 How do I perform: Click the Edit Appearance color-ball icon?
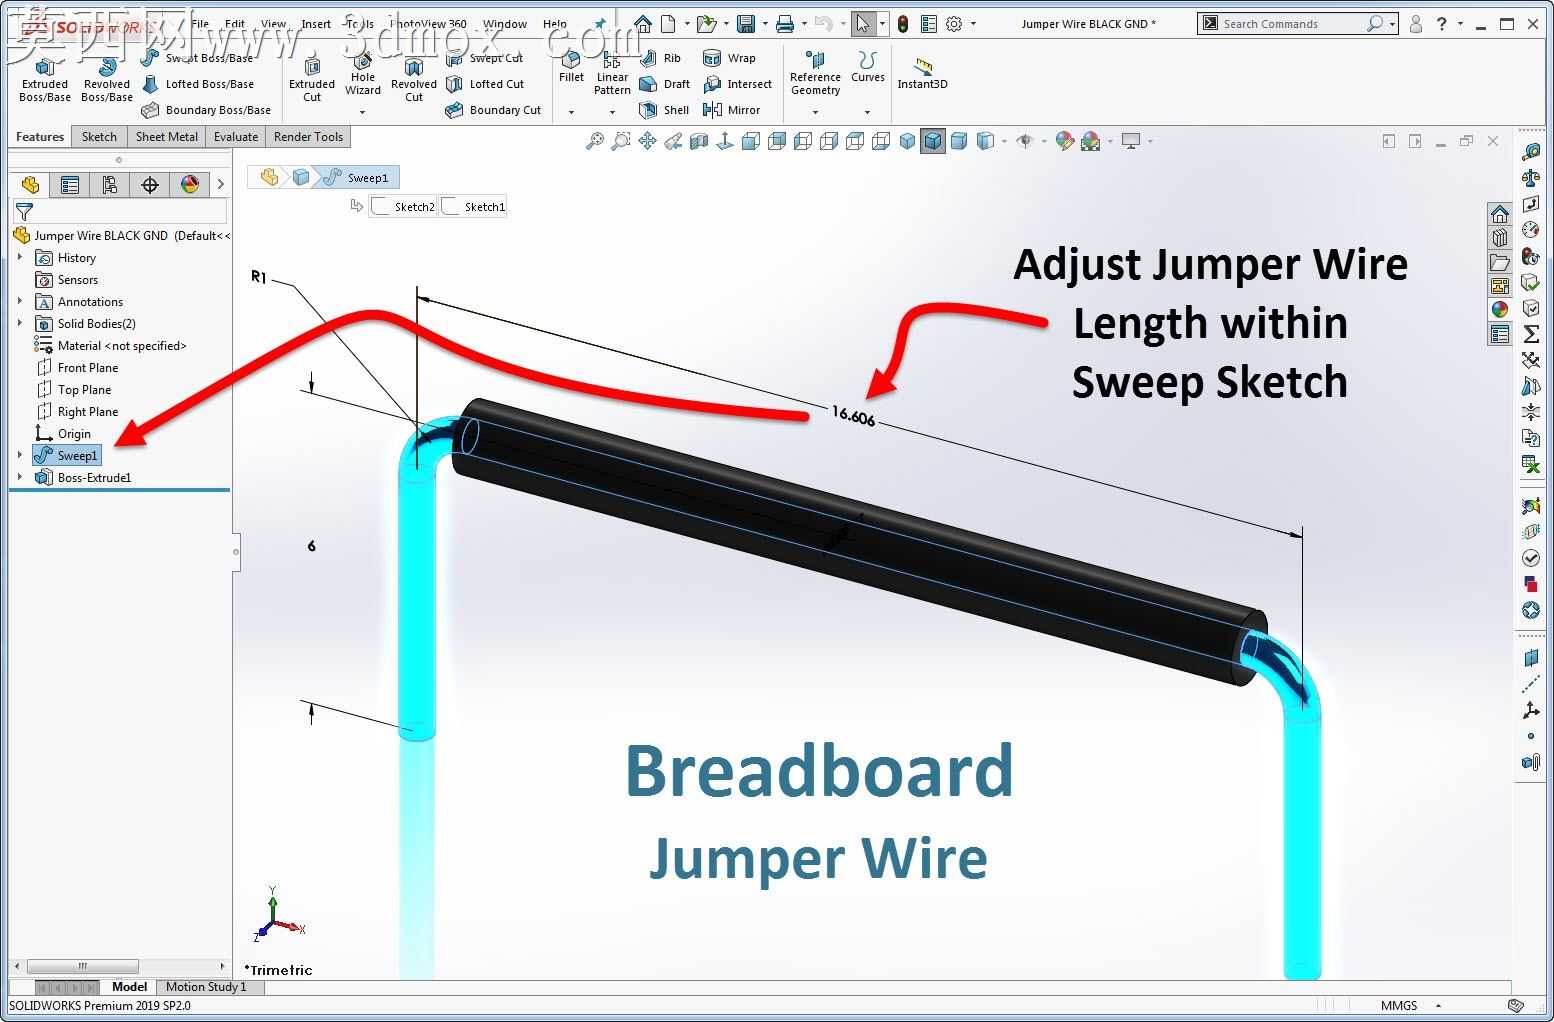click(1064, 141)
